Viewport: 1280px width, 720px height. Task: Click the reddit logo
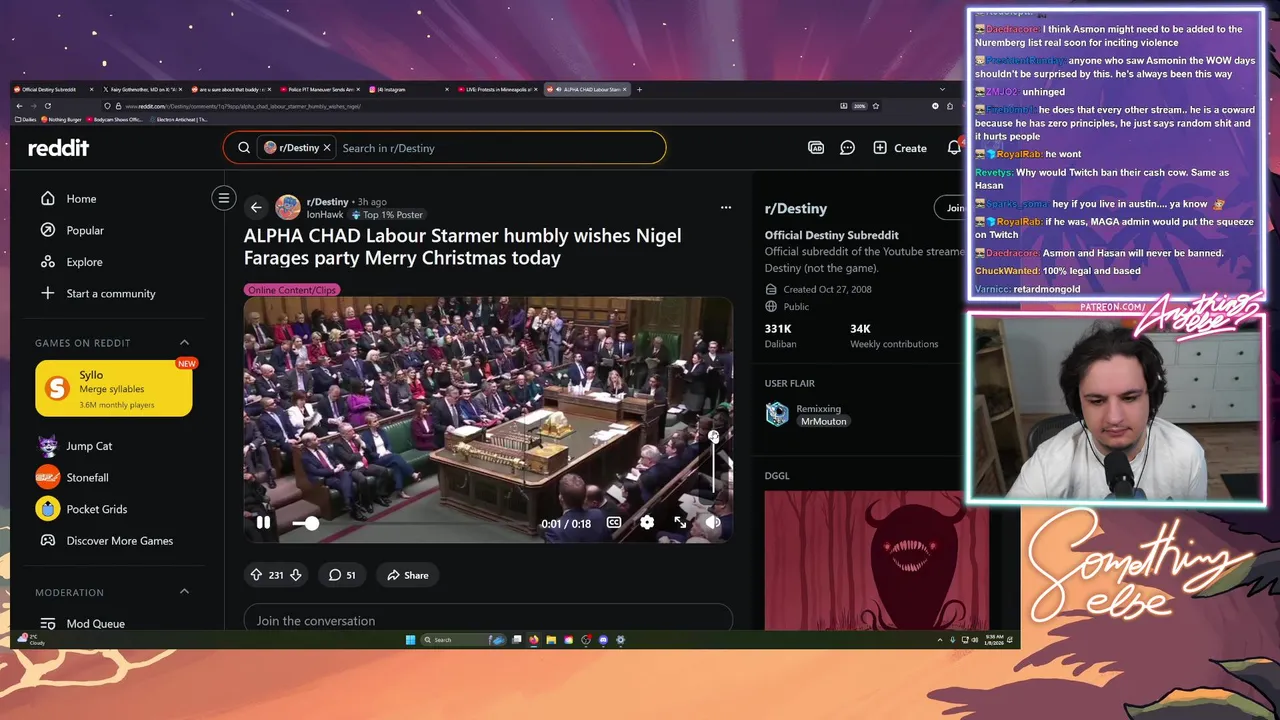coord(58,148)
